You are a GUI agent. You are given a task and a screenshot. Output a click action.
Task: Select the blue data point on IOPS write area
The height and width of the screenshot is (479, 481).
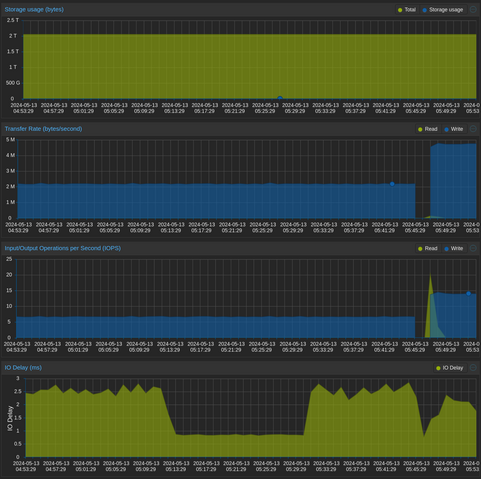[x=468, y=294]
